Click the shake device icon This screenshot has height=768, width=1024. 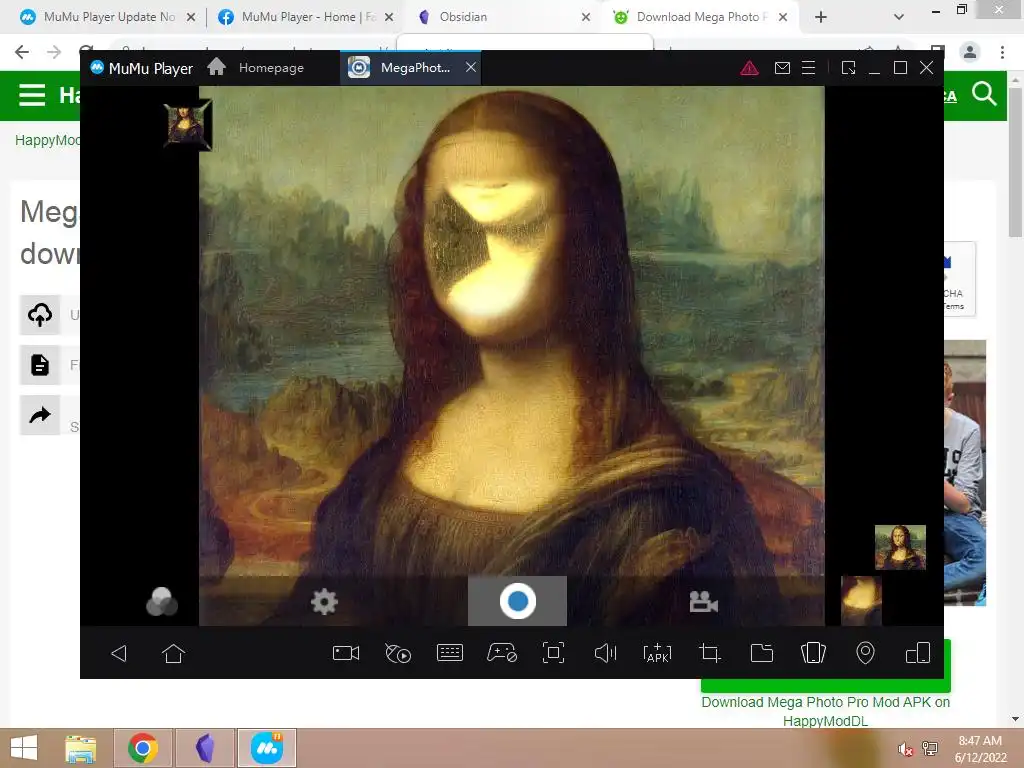[813, 653]
